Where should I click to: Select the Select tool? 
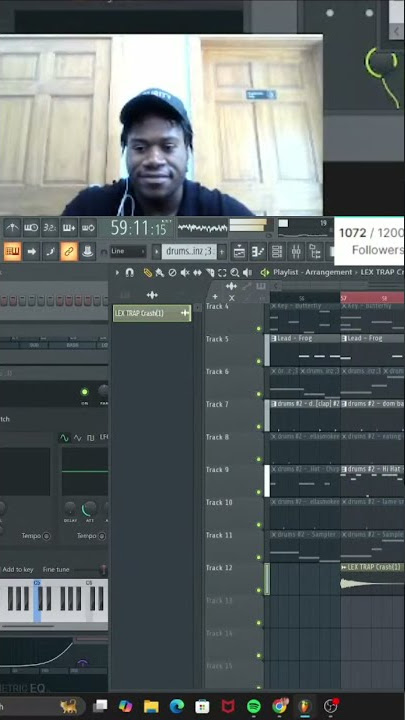[x=222, y=273]
